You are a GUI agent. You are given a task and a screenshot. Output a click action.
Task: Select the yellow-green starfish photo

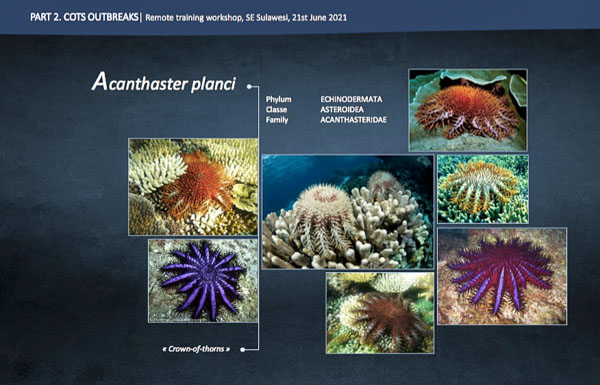point(483,189)
